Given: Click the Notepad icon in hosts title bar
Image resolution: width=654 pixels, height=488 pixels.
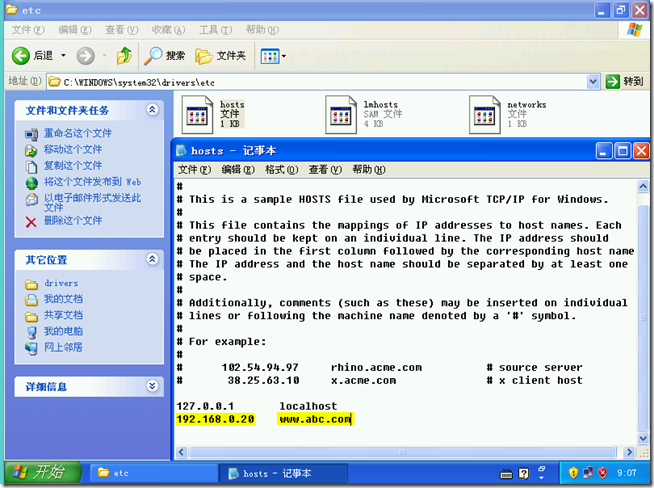Looking at the screenshot, I should point(181,151).
